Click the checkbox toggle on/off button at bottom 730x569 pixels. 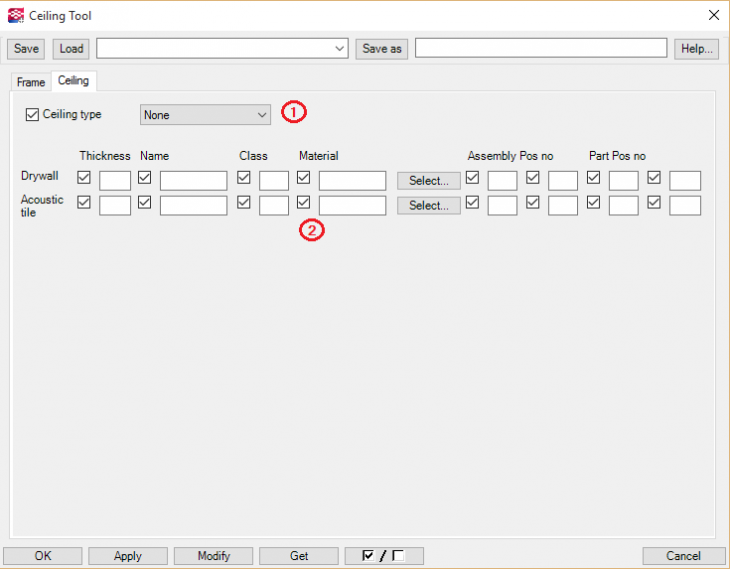384,556
